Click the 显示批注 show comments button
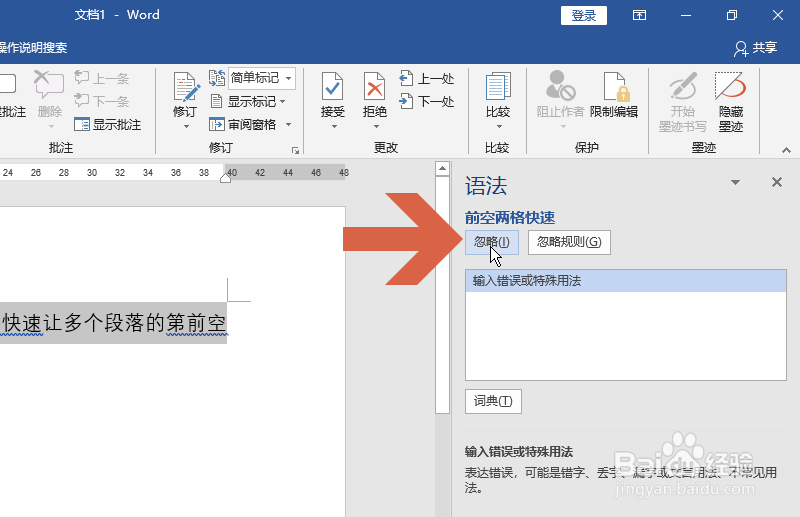800x517 pixels. point(108,125)
